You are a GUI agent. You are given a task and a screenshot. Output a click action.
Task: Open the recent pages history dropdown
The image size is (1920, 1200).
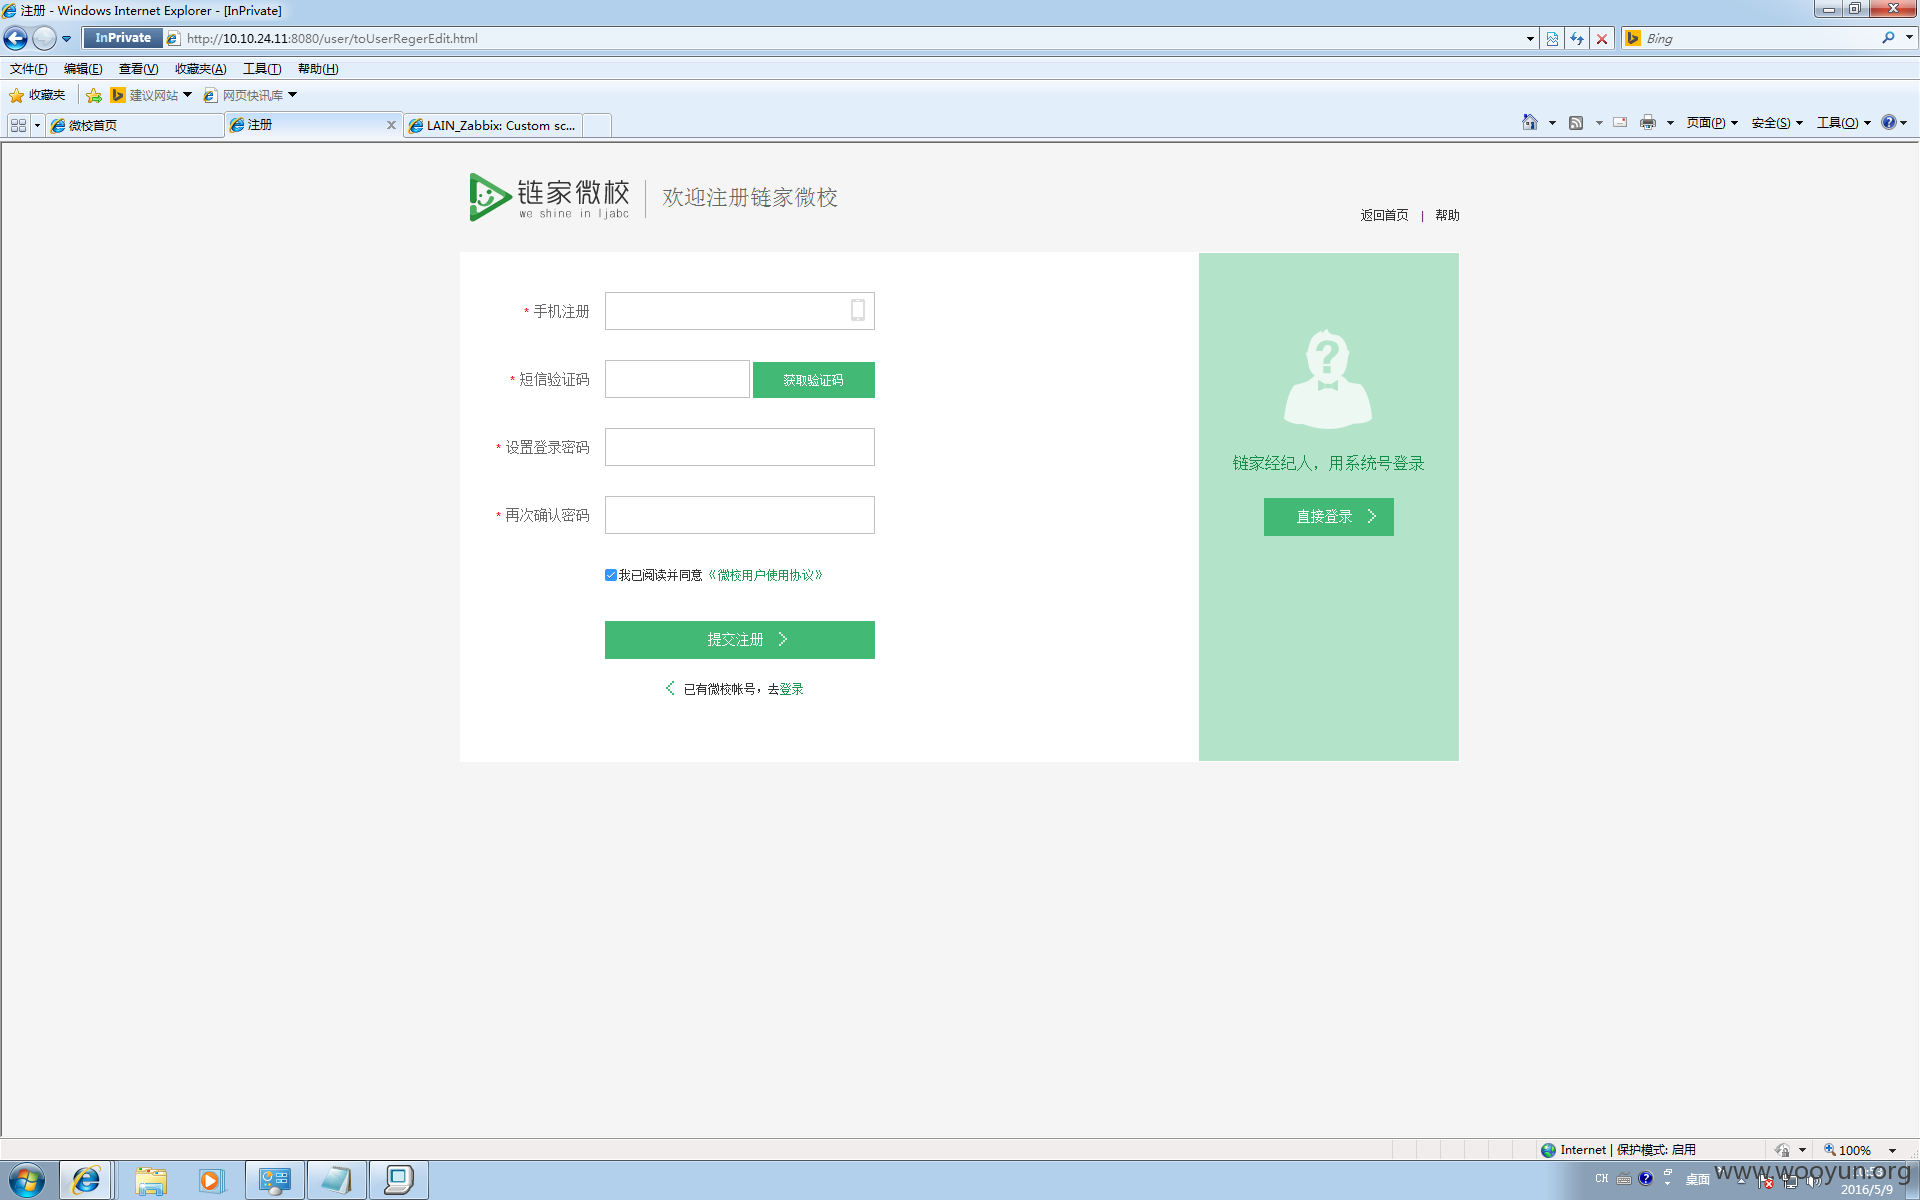pos(66,39)
